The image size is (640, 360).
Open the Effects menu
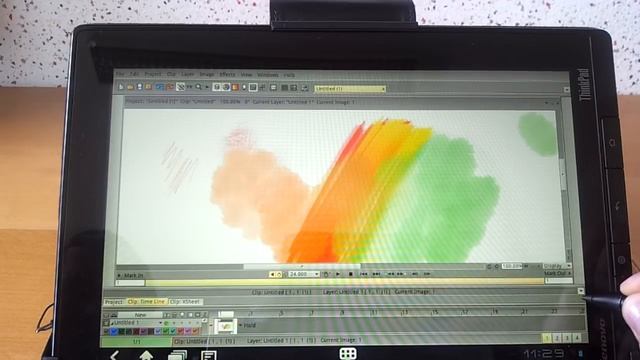click(x=227, y=74)
